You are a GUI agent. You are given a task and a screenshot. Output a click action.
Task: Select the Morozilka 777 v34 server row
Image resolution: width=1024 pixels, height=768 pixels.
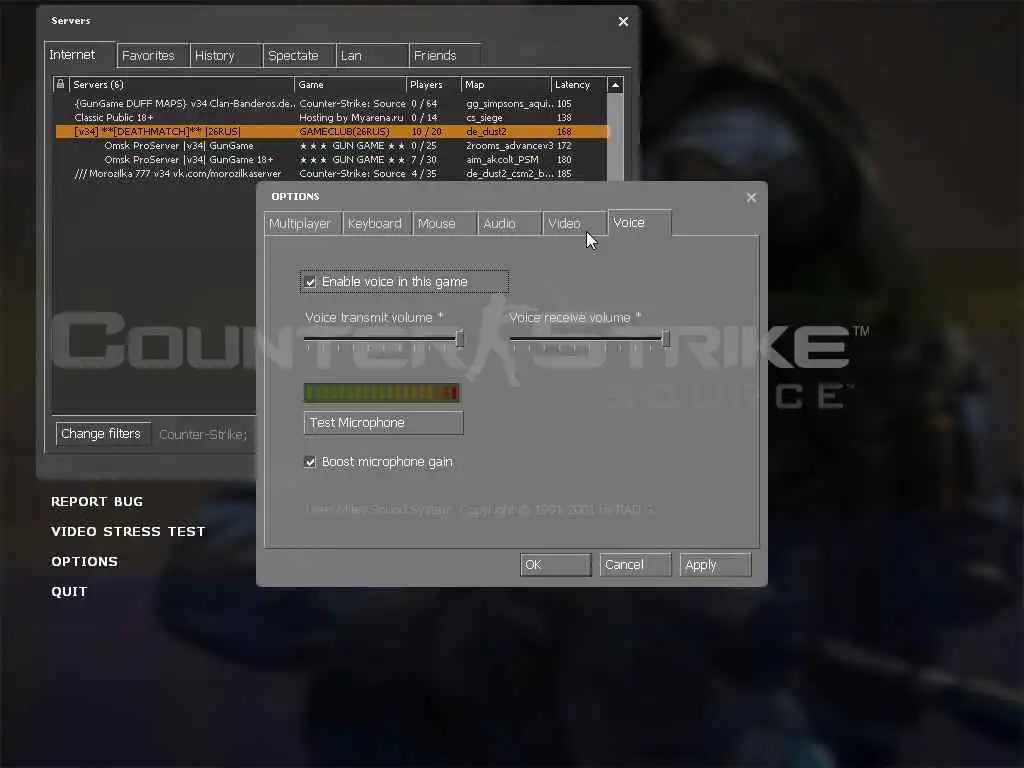(x=331, y=174)
